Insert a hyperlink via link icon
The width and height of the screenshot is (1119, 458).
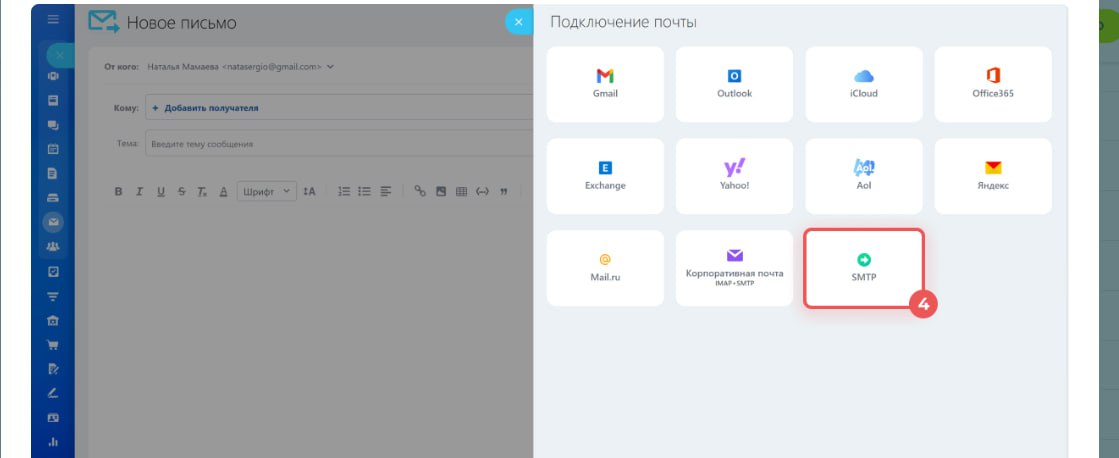pyautogui.click(x=420, y=191)
